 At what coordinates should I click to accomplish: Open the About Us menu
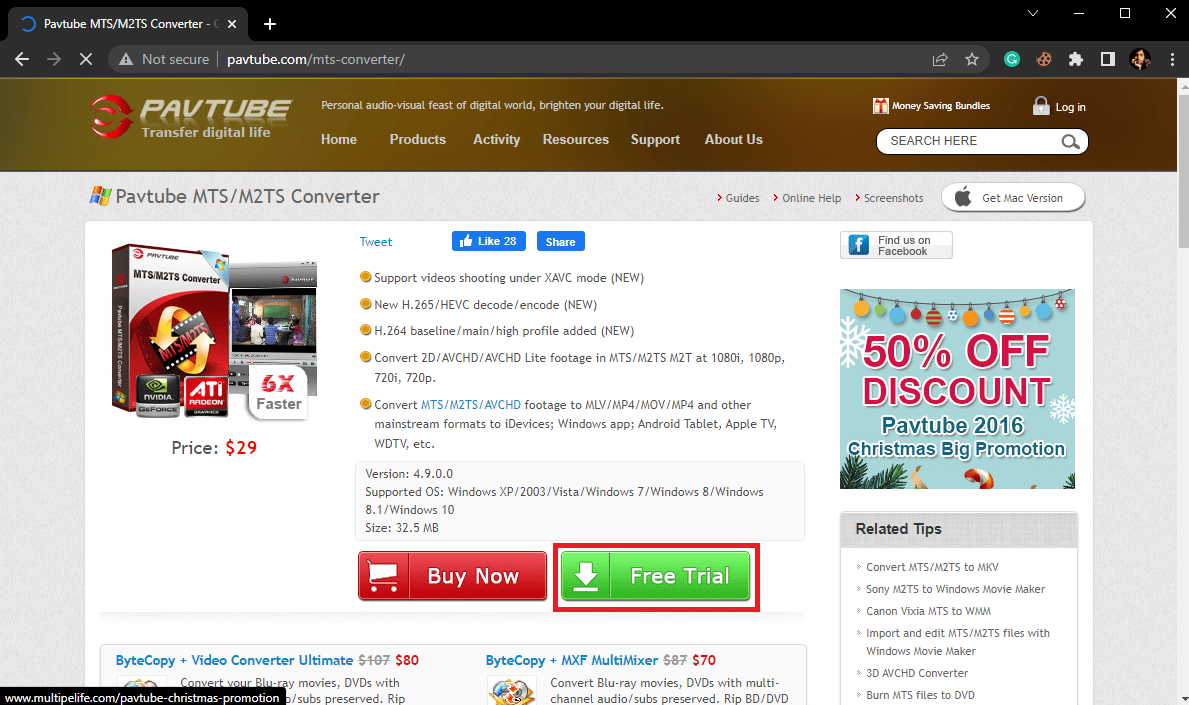[x=733, y=139]
